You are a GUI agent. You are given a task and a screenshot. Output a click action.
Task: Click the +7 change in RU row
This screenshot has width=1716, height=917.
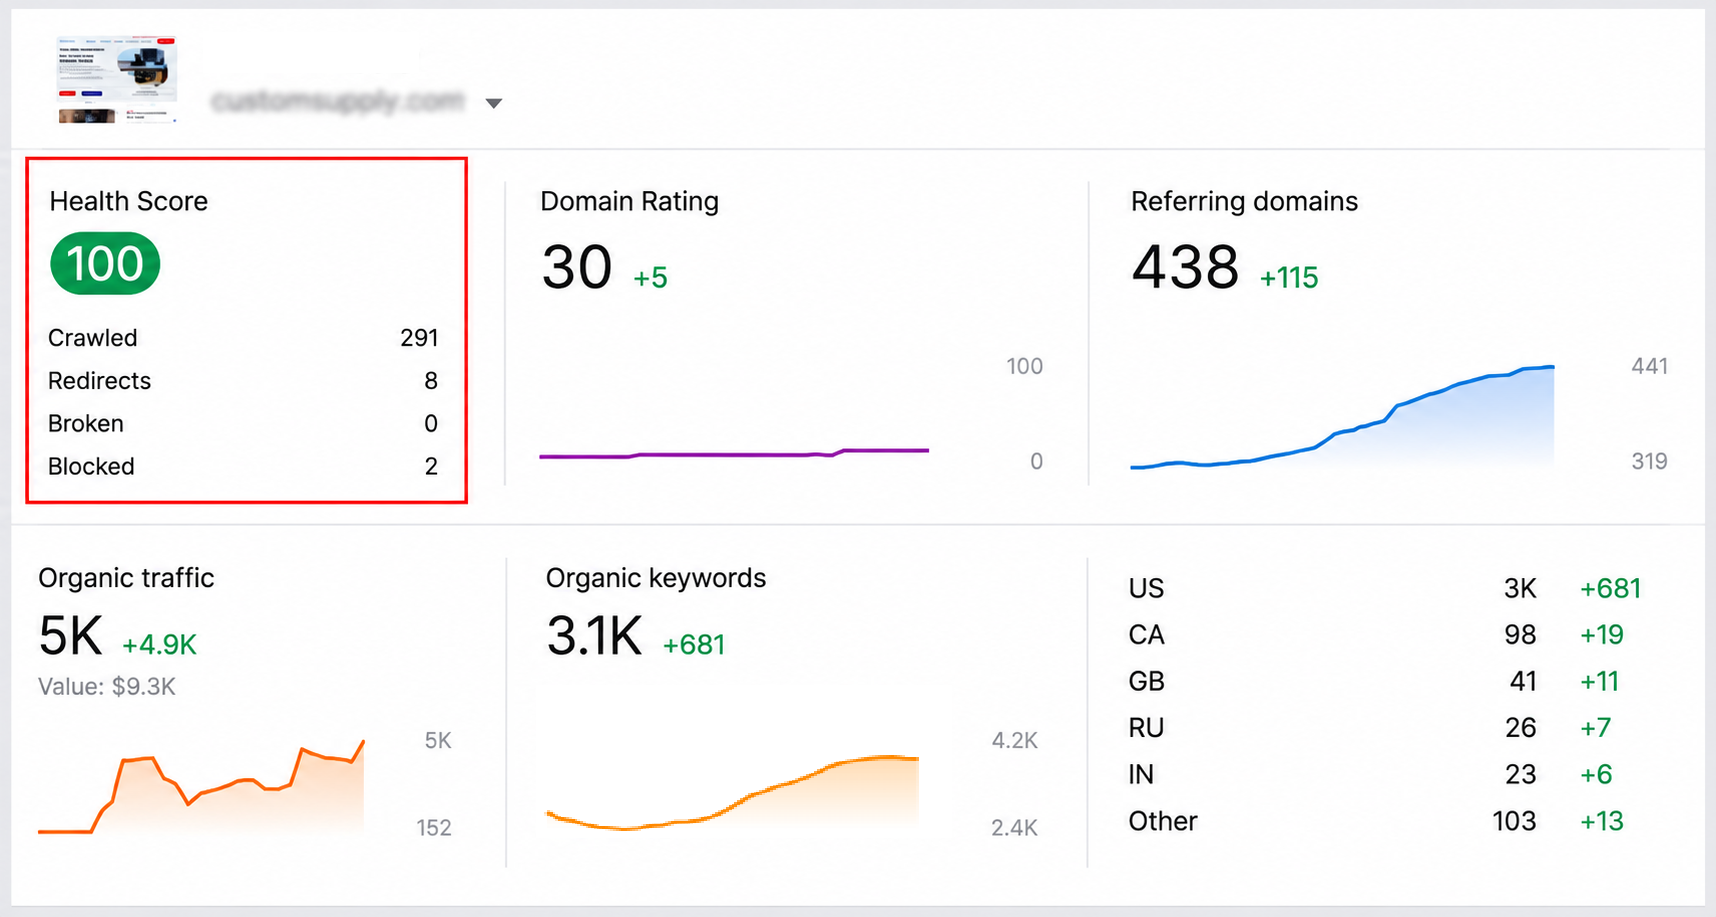point(1595,728)
